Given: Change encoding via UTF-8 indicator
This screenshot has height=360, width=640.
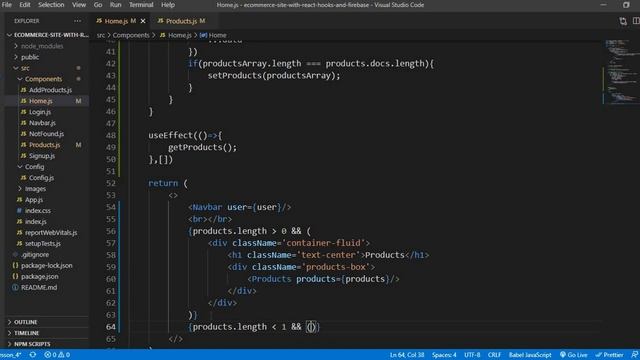Looking at the screenshot, I should 472,355.
